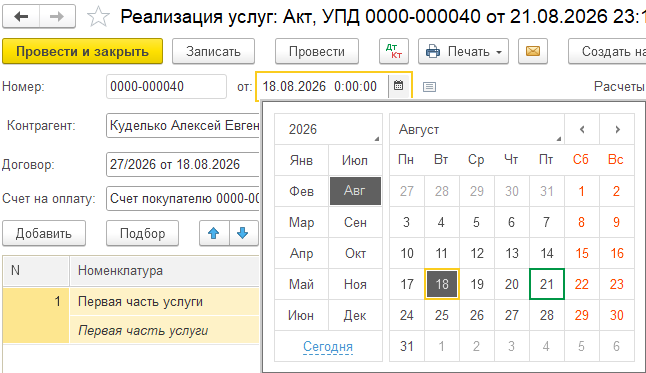This screenshot has width=646, height=373.
Task: Select month Июн
Action: point(302,315)
